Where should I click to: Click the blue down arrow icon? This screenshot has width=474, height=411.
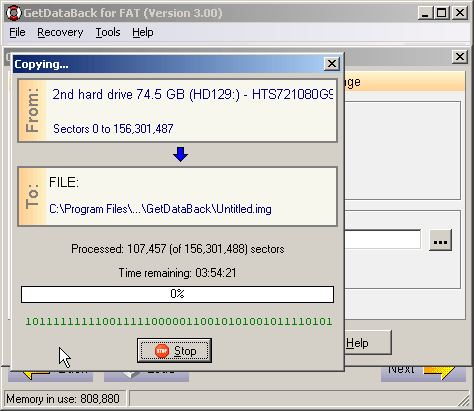(x=180, y=154)
